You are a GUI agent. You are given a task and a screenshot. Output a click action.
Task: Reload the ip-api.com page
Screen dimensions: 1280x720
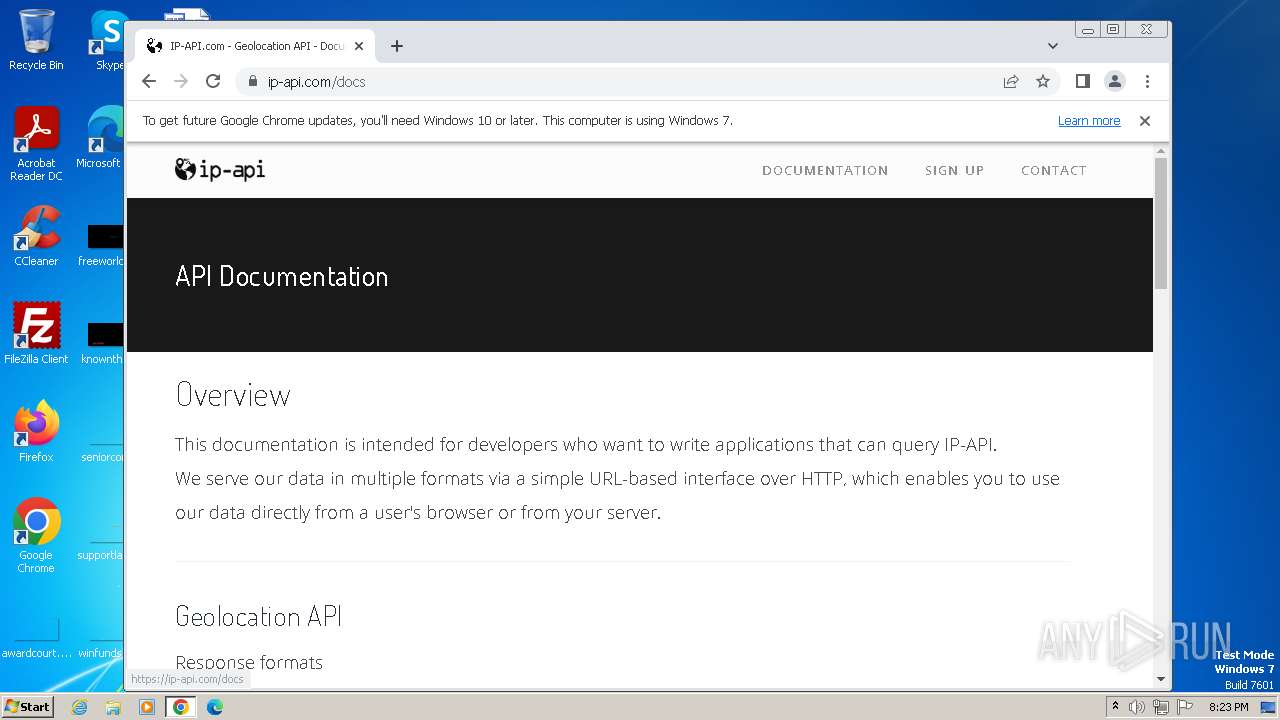pyautogui.click(x=213, y=81)
